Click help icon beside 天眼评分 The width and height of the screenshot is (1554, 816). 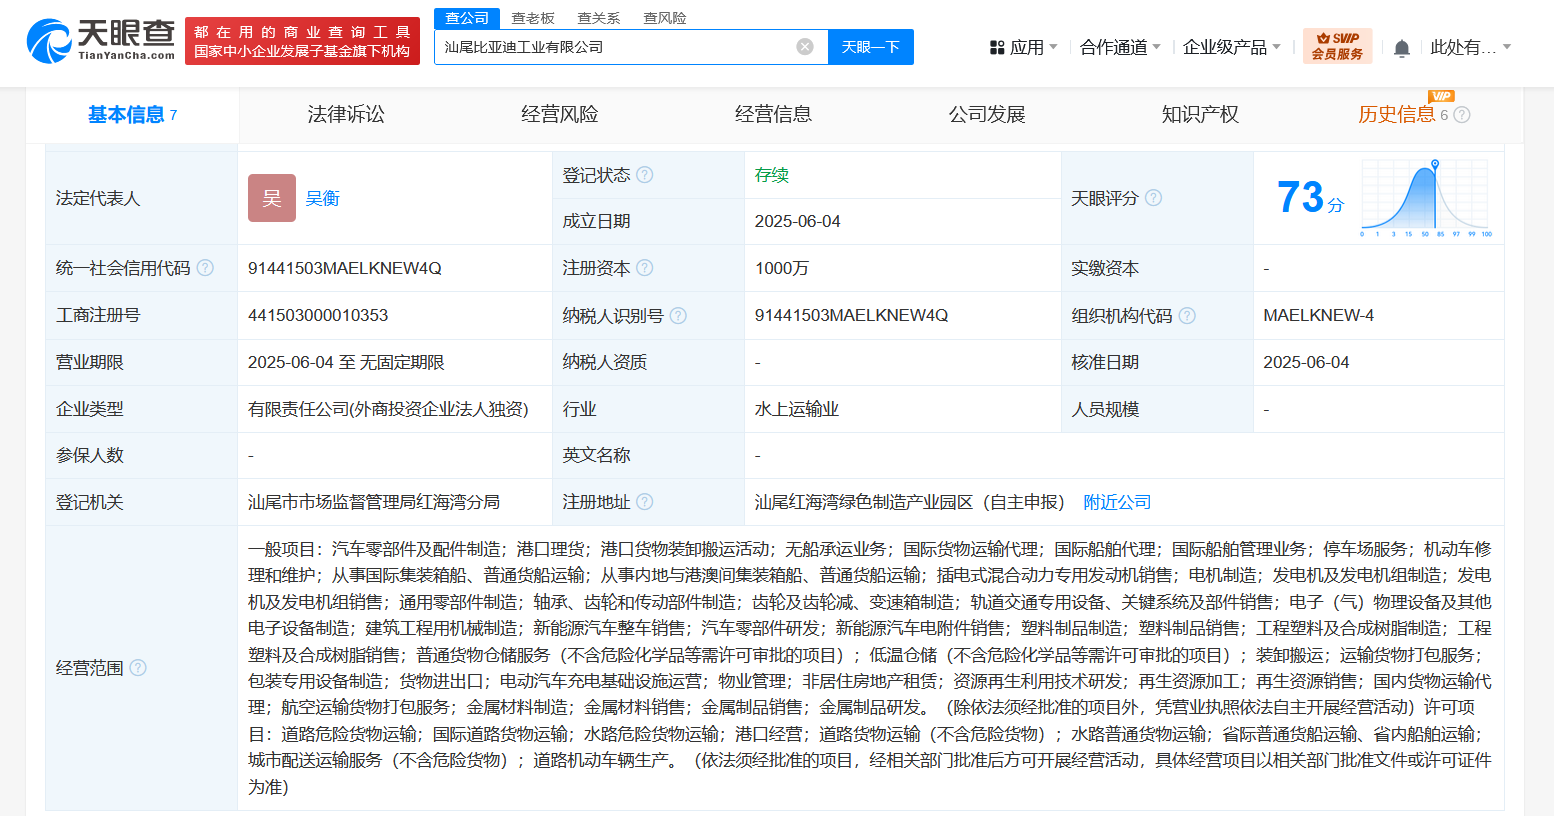coord(1153,198)
